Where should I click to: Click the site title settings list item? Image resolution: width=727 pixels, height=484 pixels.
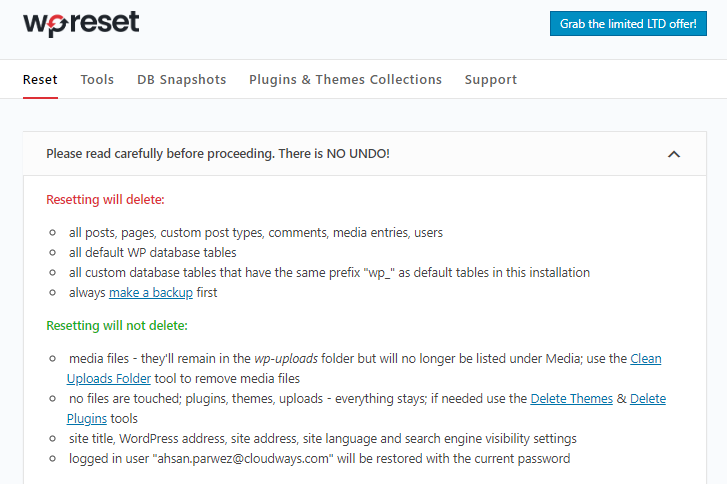point(323,439)
